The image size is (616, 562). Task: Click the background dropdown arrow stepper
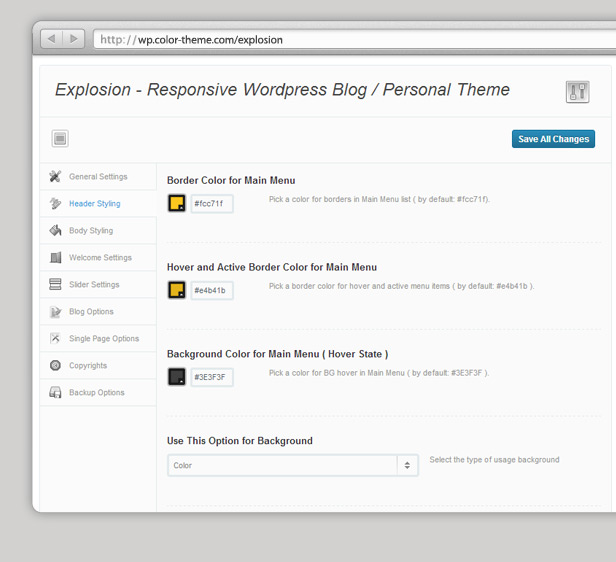pyautogui.click(x=407, y=465)
